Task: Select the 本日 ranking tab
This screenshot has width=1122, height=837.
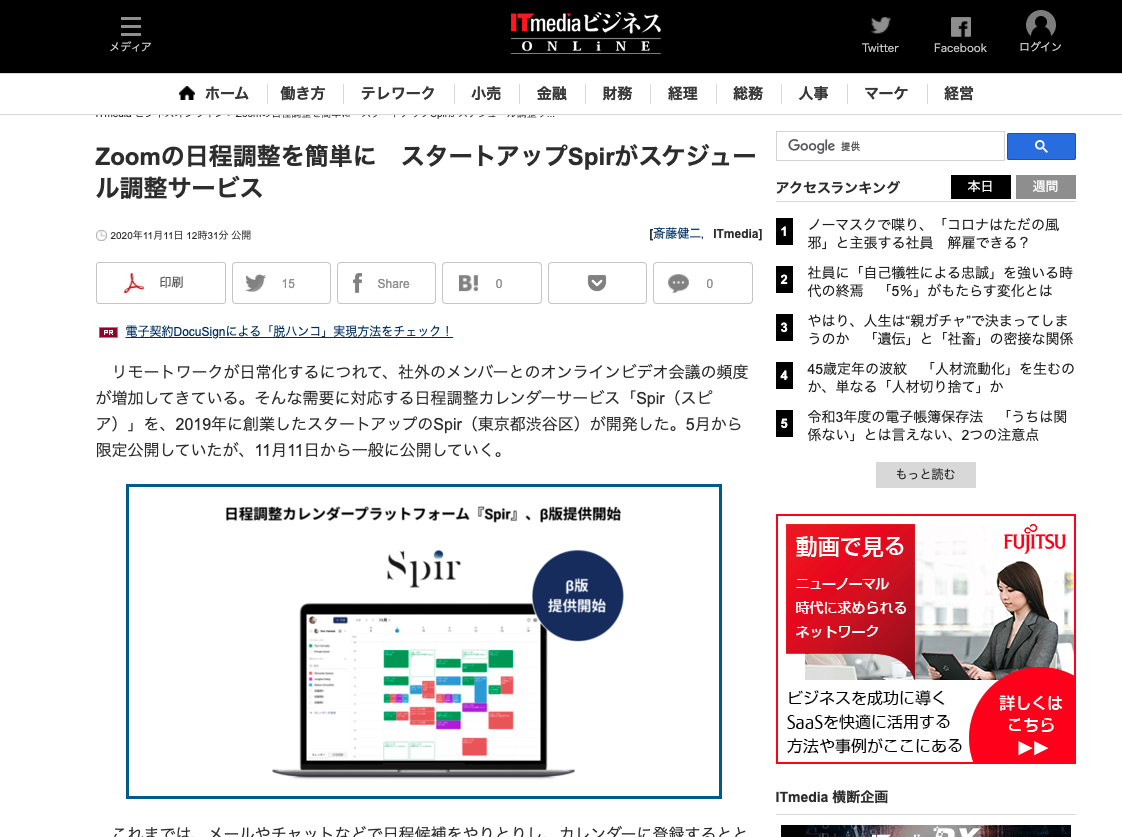Action: [980, 187]
